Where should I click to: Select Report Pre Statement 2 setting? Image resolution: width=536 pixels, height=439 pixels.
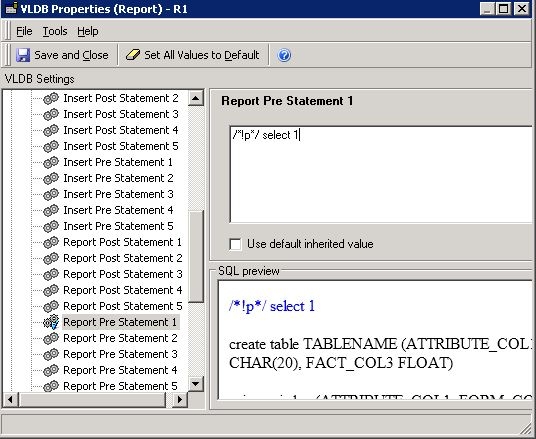[x=120, y=338]
